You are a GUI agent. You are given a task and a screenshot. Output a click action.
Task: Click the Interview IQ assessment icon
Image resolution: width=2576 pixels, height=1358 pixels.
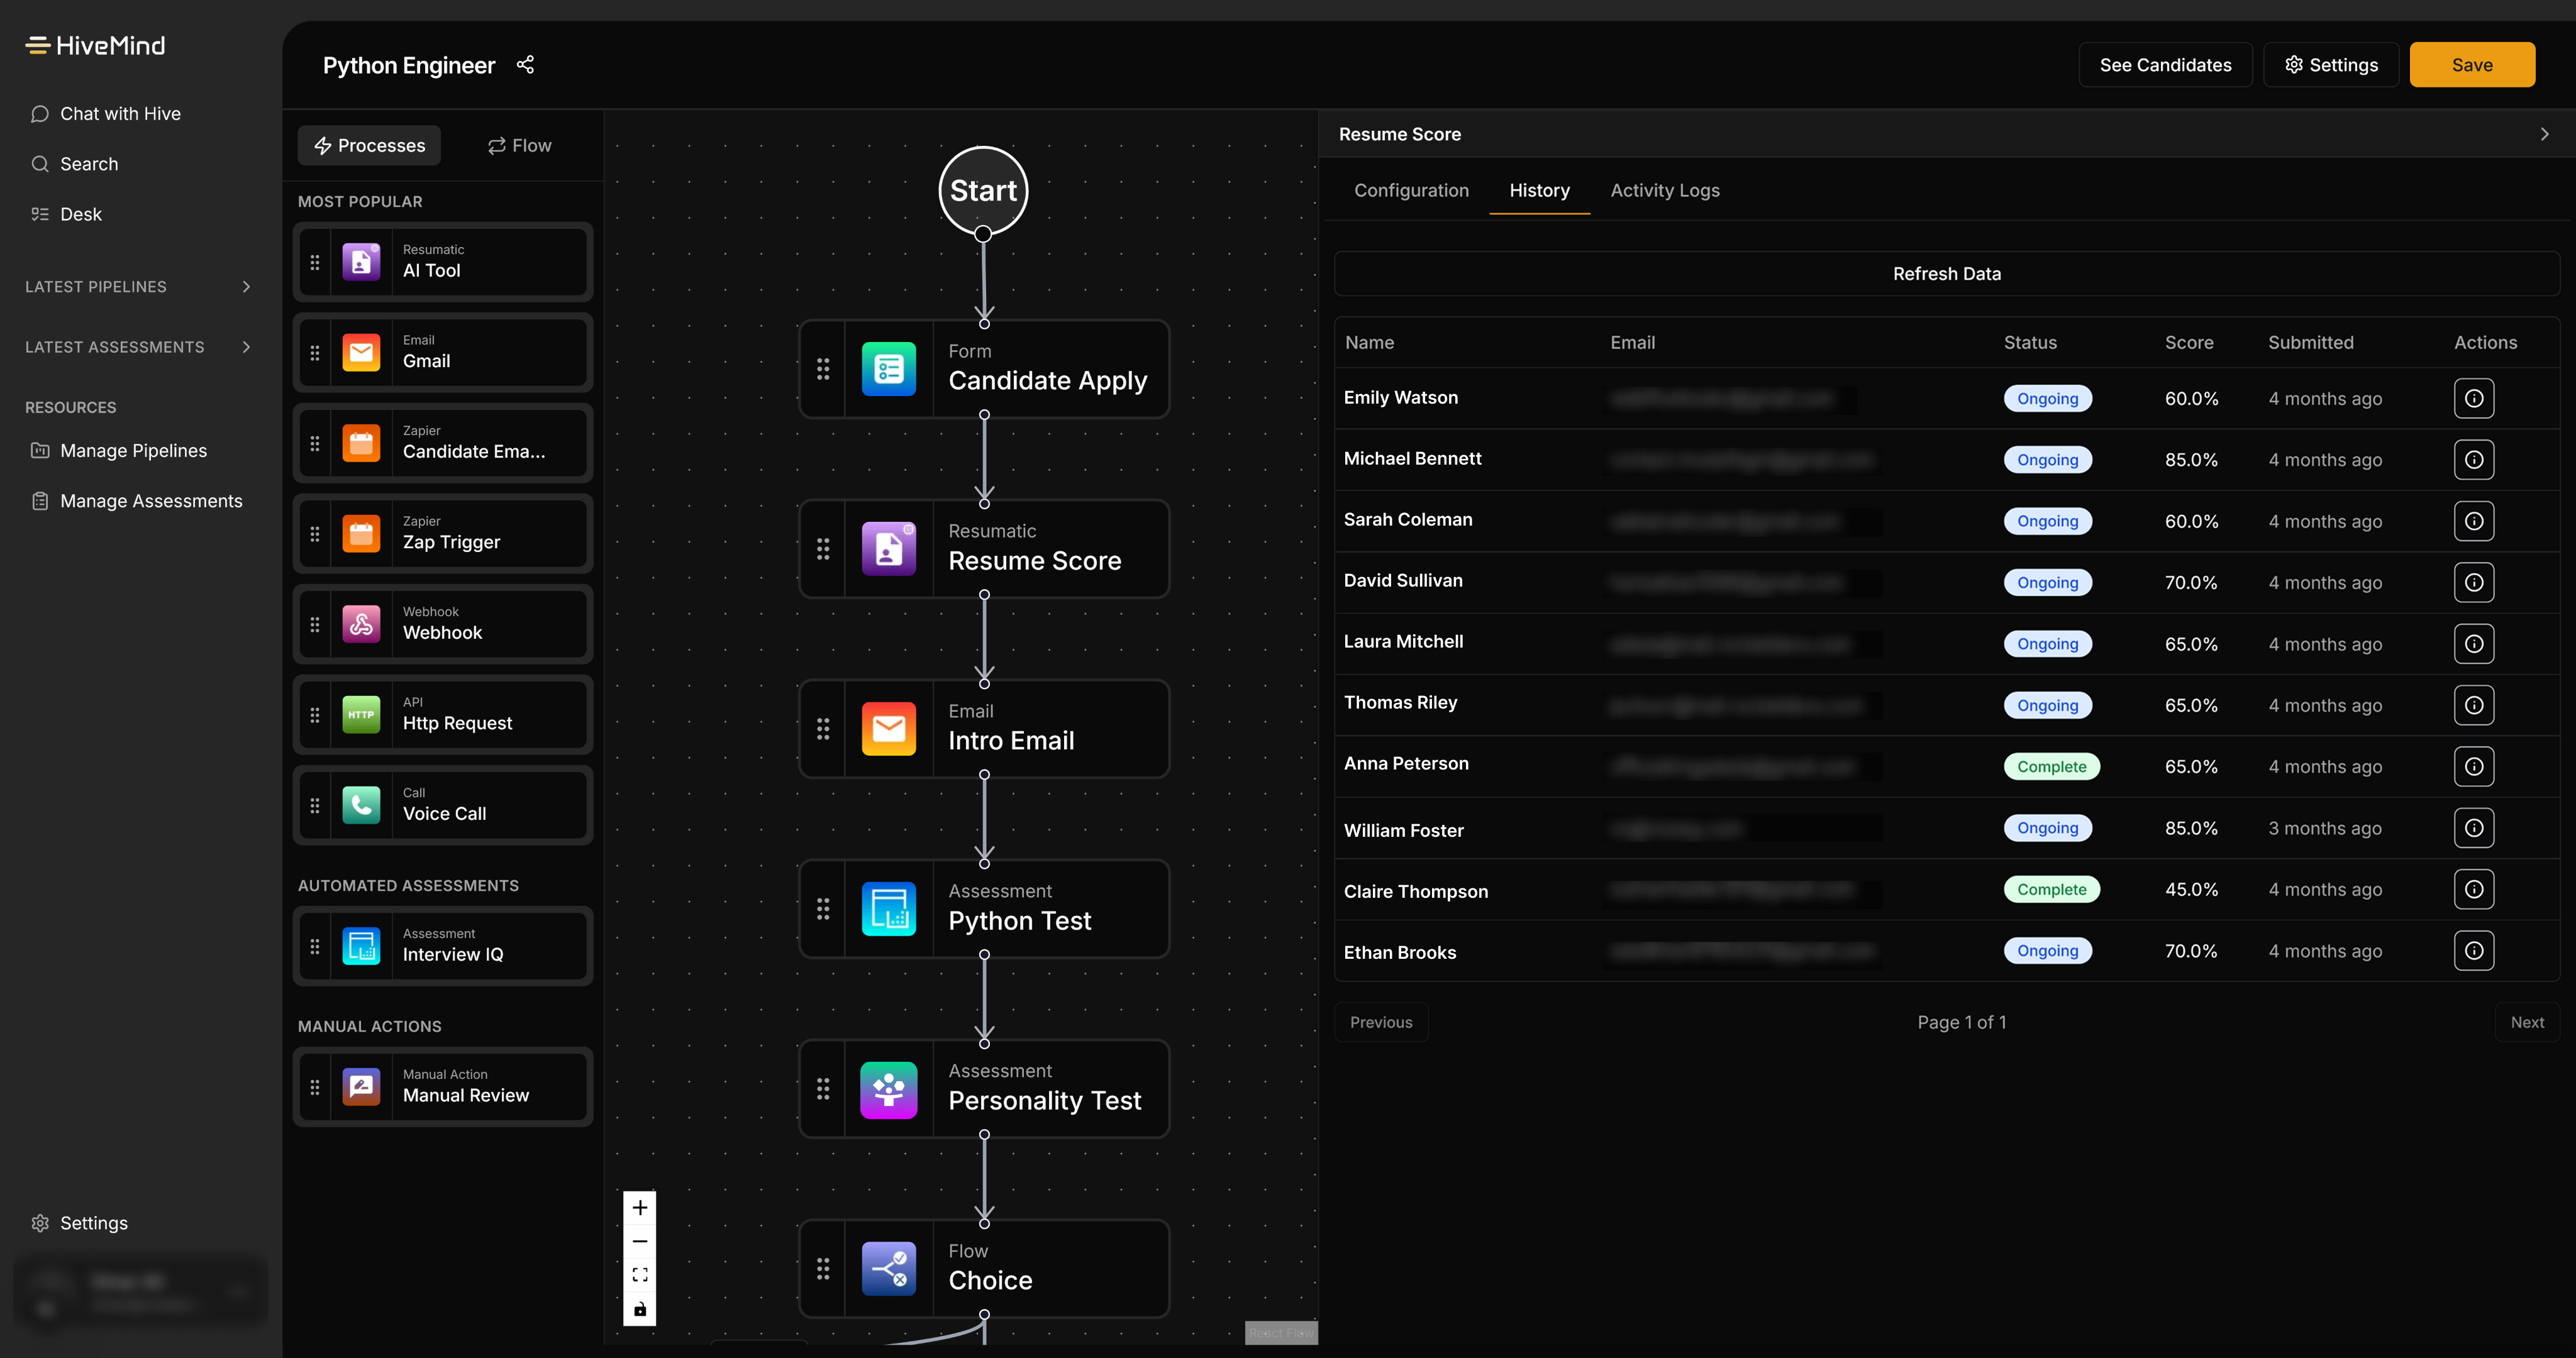361,946
